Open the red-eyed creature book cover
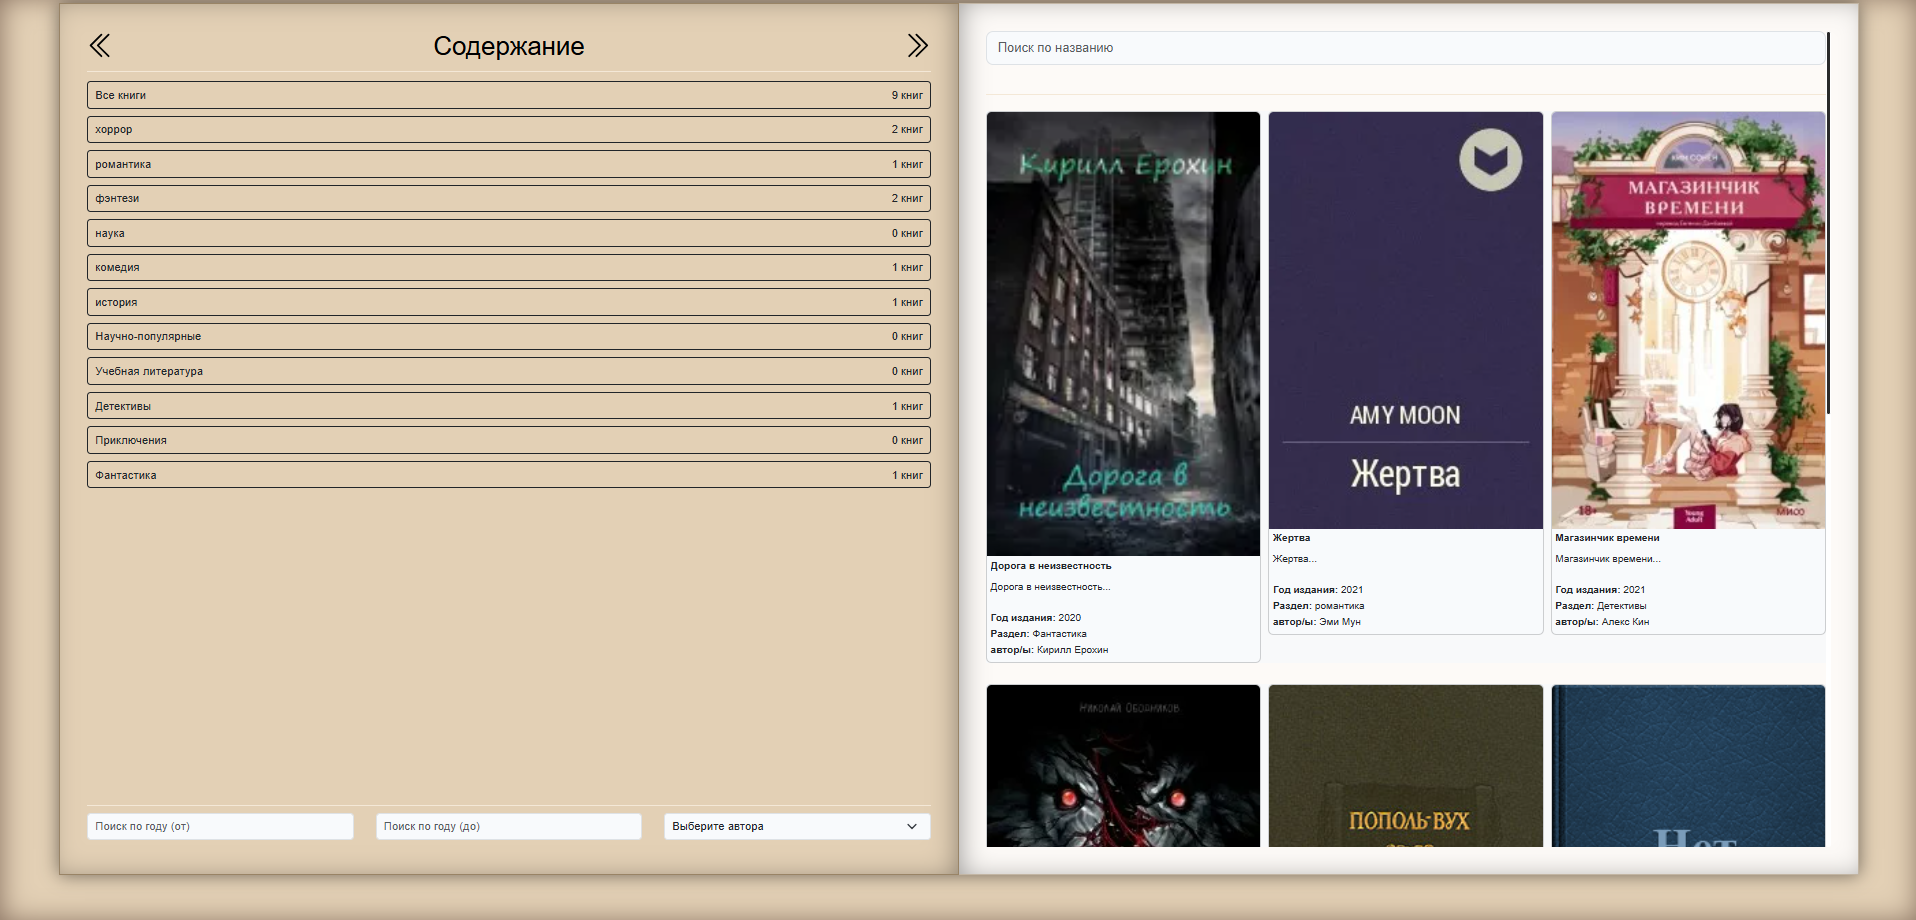Viewport: 1916px width, 920px height. [x=1123, y=766]
